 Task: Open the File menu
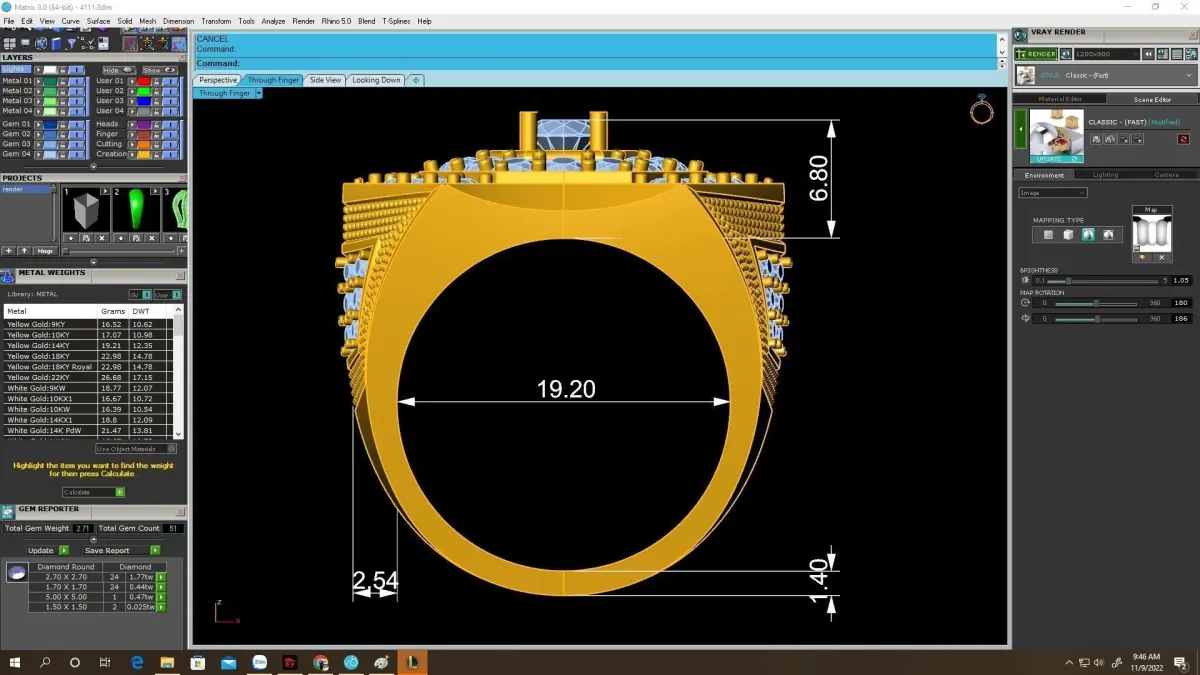pos(9,21)
